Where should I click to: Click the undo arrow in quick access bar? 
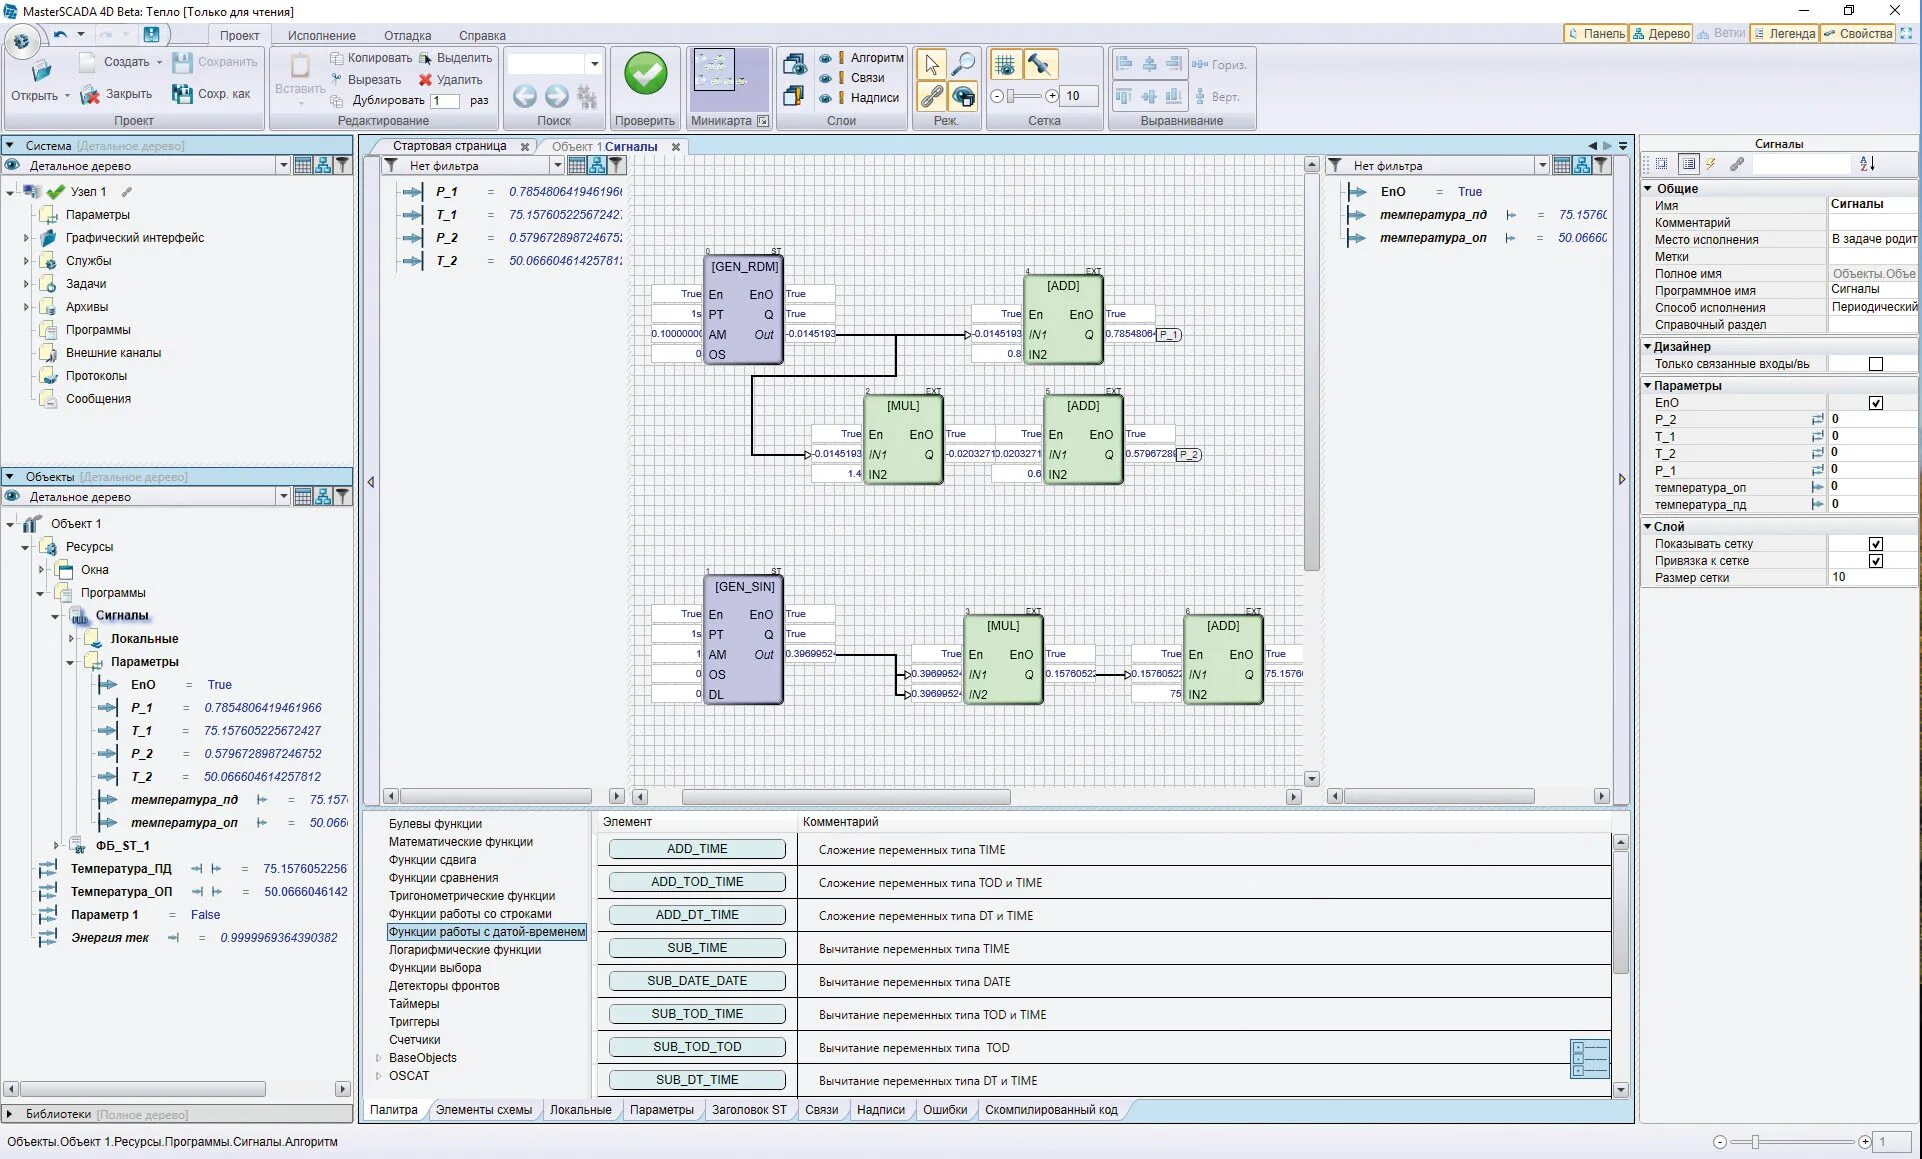[61, 35]
